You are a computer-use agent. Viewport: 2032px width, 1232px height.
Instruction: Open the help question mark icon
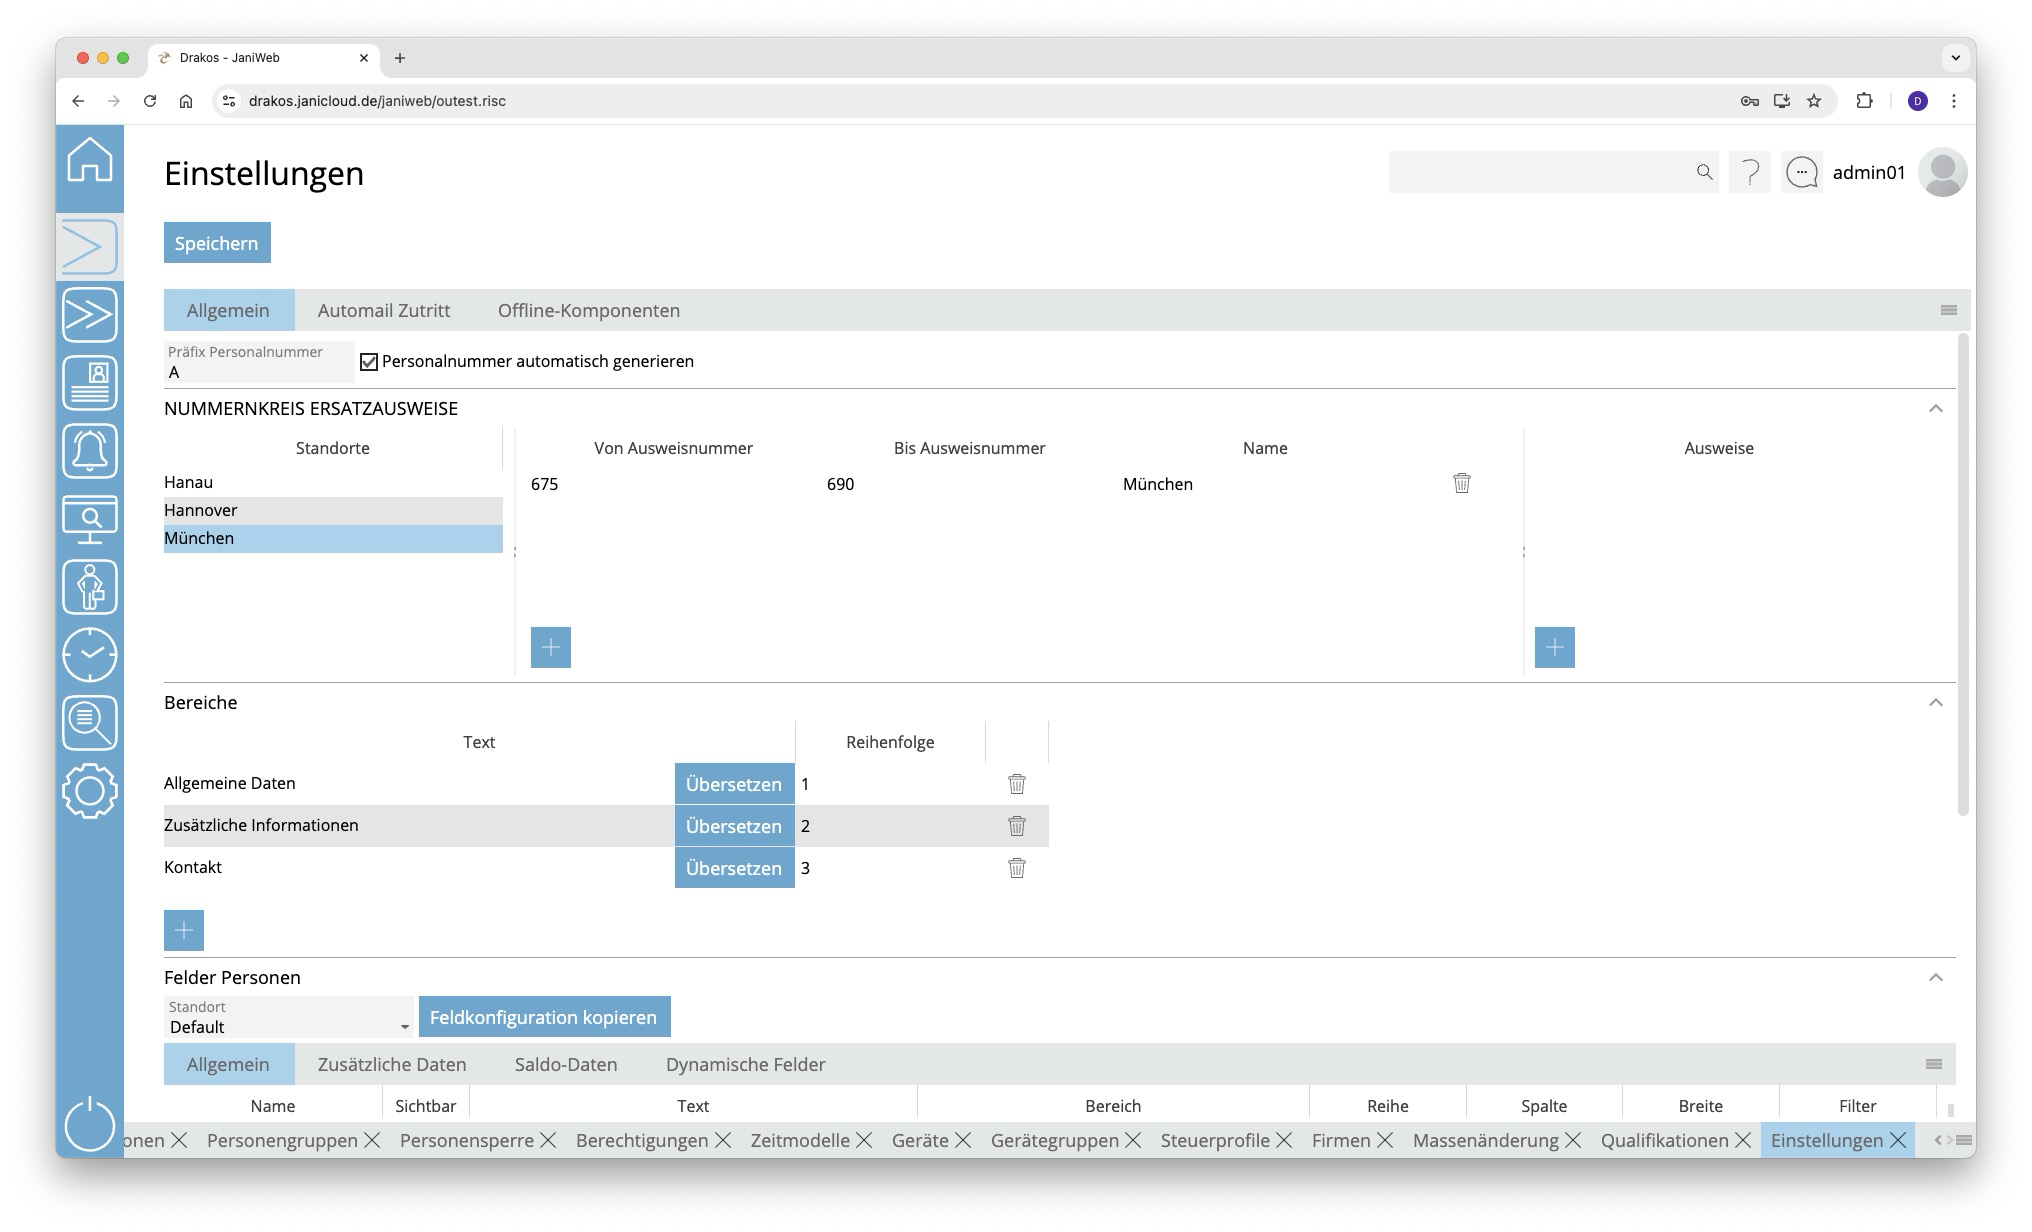click(1749, 173)
